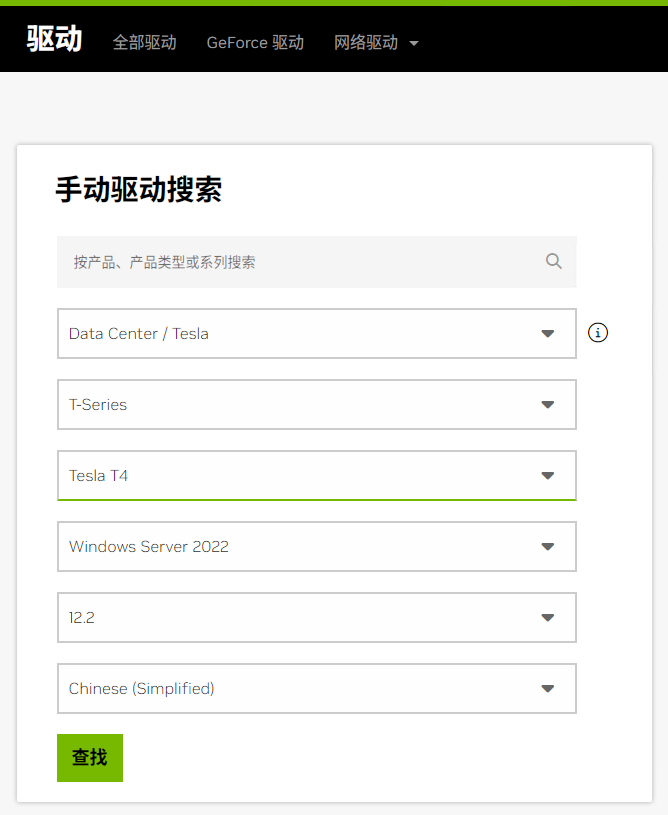This screenshot has height=815, width=668.
Task: Click the product category info icon
Action: click(598, 333)
